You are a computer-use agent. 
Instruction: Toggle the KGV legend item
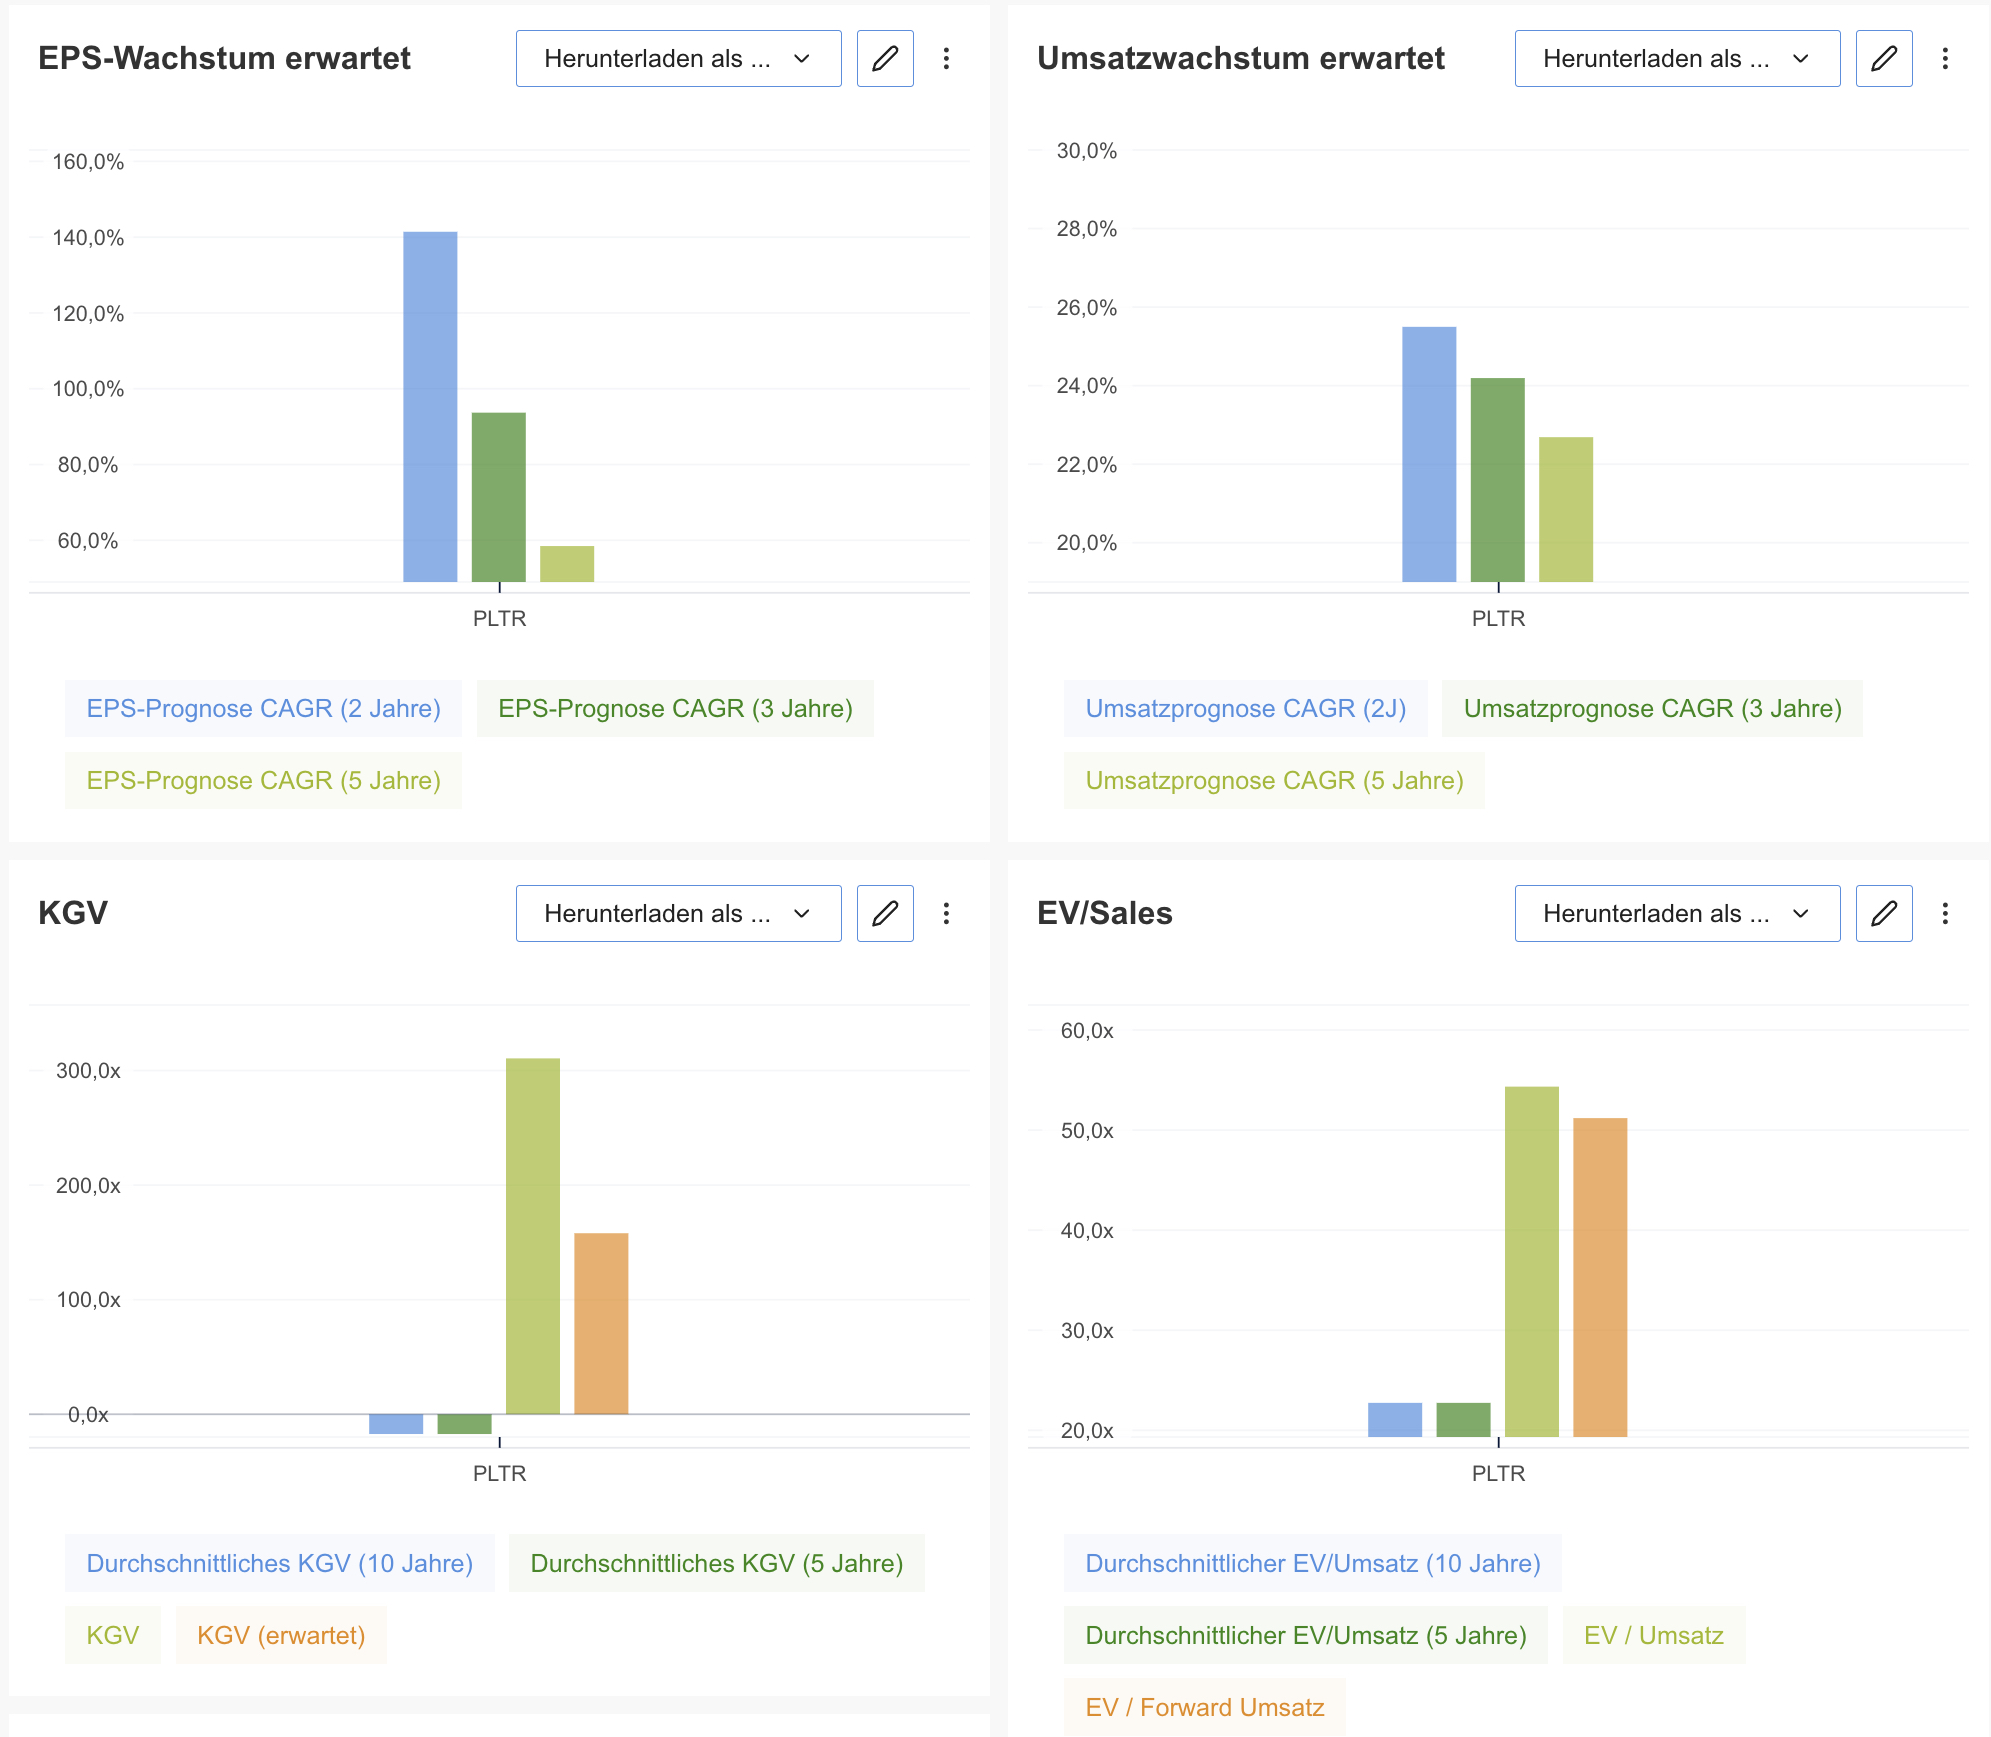coord(113,1635)
